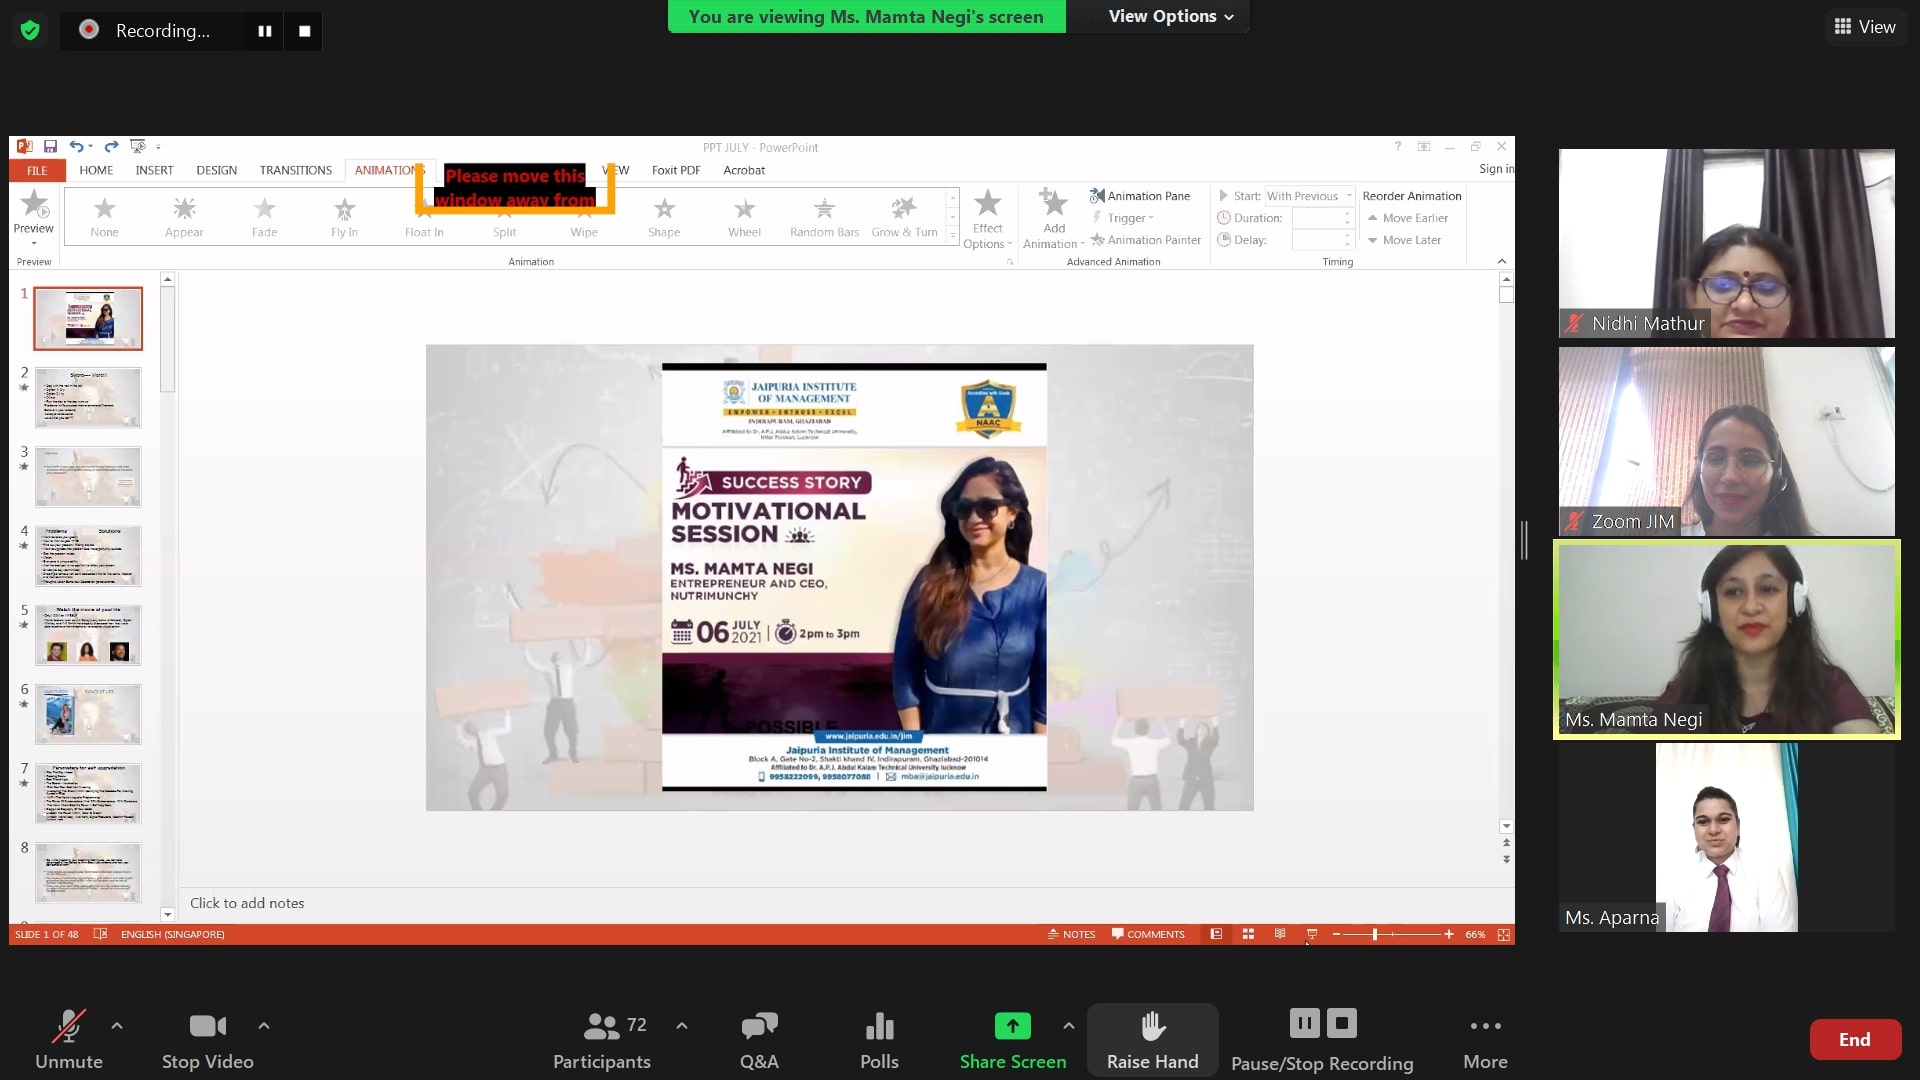Expand audio options arrow beside Unmute
Viewport: 1920px width, 1080px height.
pyautogui.click(x=117, y=1025)
